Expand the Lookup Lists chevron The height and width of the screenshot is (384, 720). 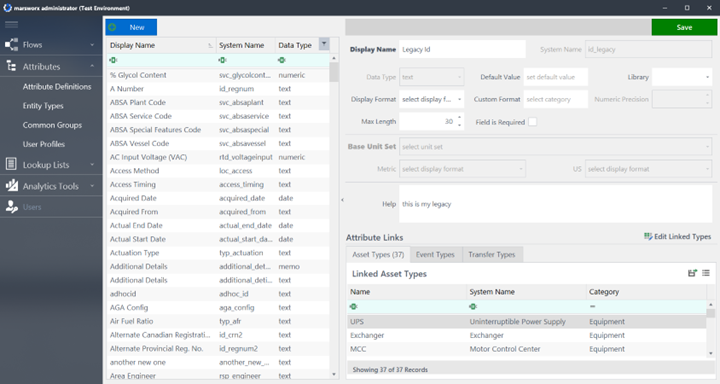(x=92, y=164)
